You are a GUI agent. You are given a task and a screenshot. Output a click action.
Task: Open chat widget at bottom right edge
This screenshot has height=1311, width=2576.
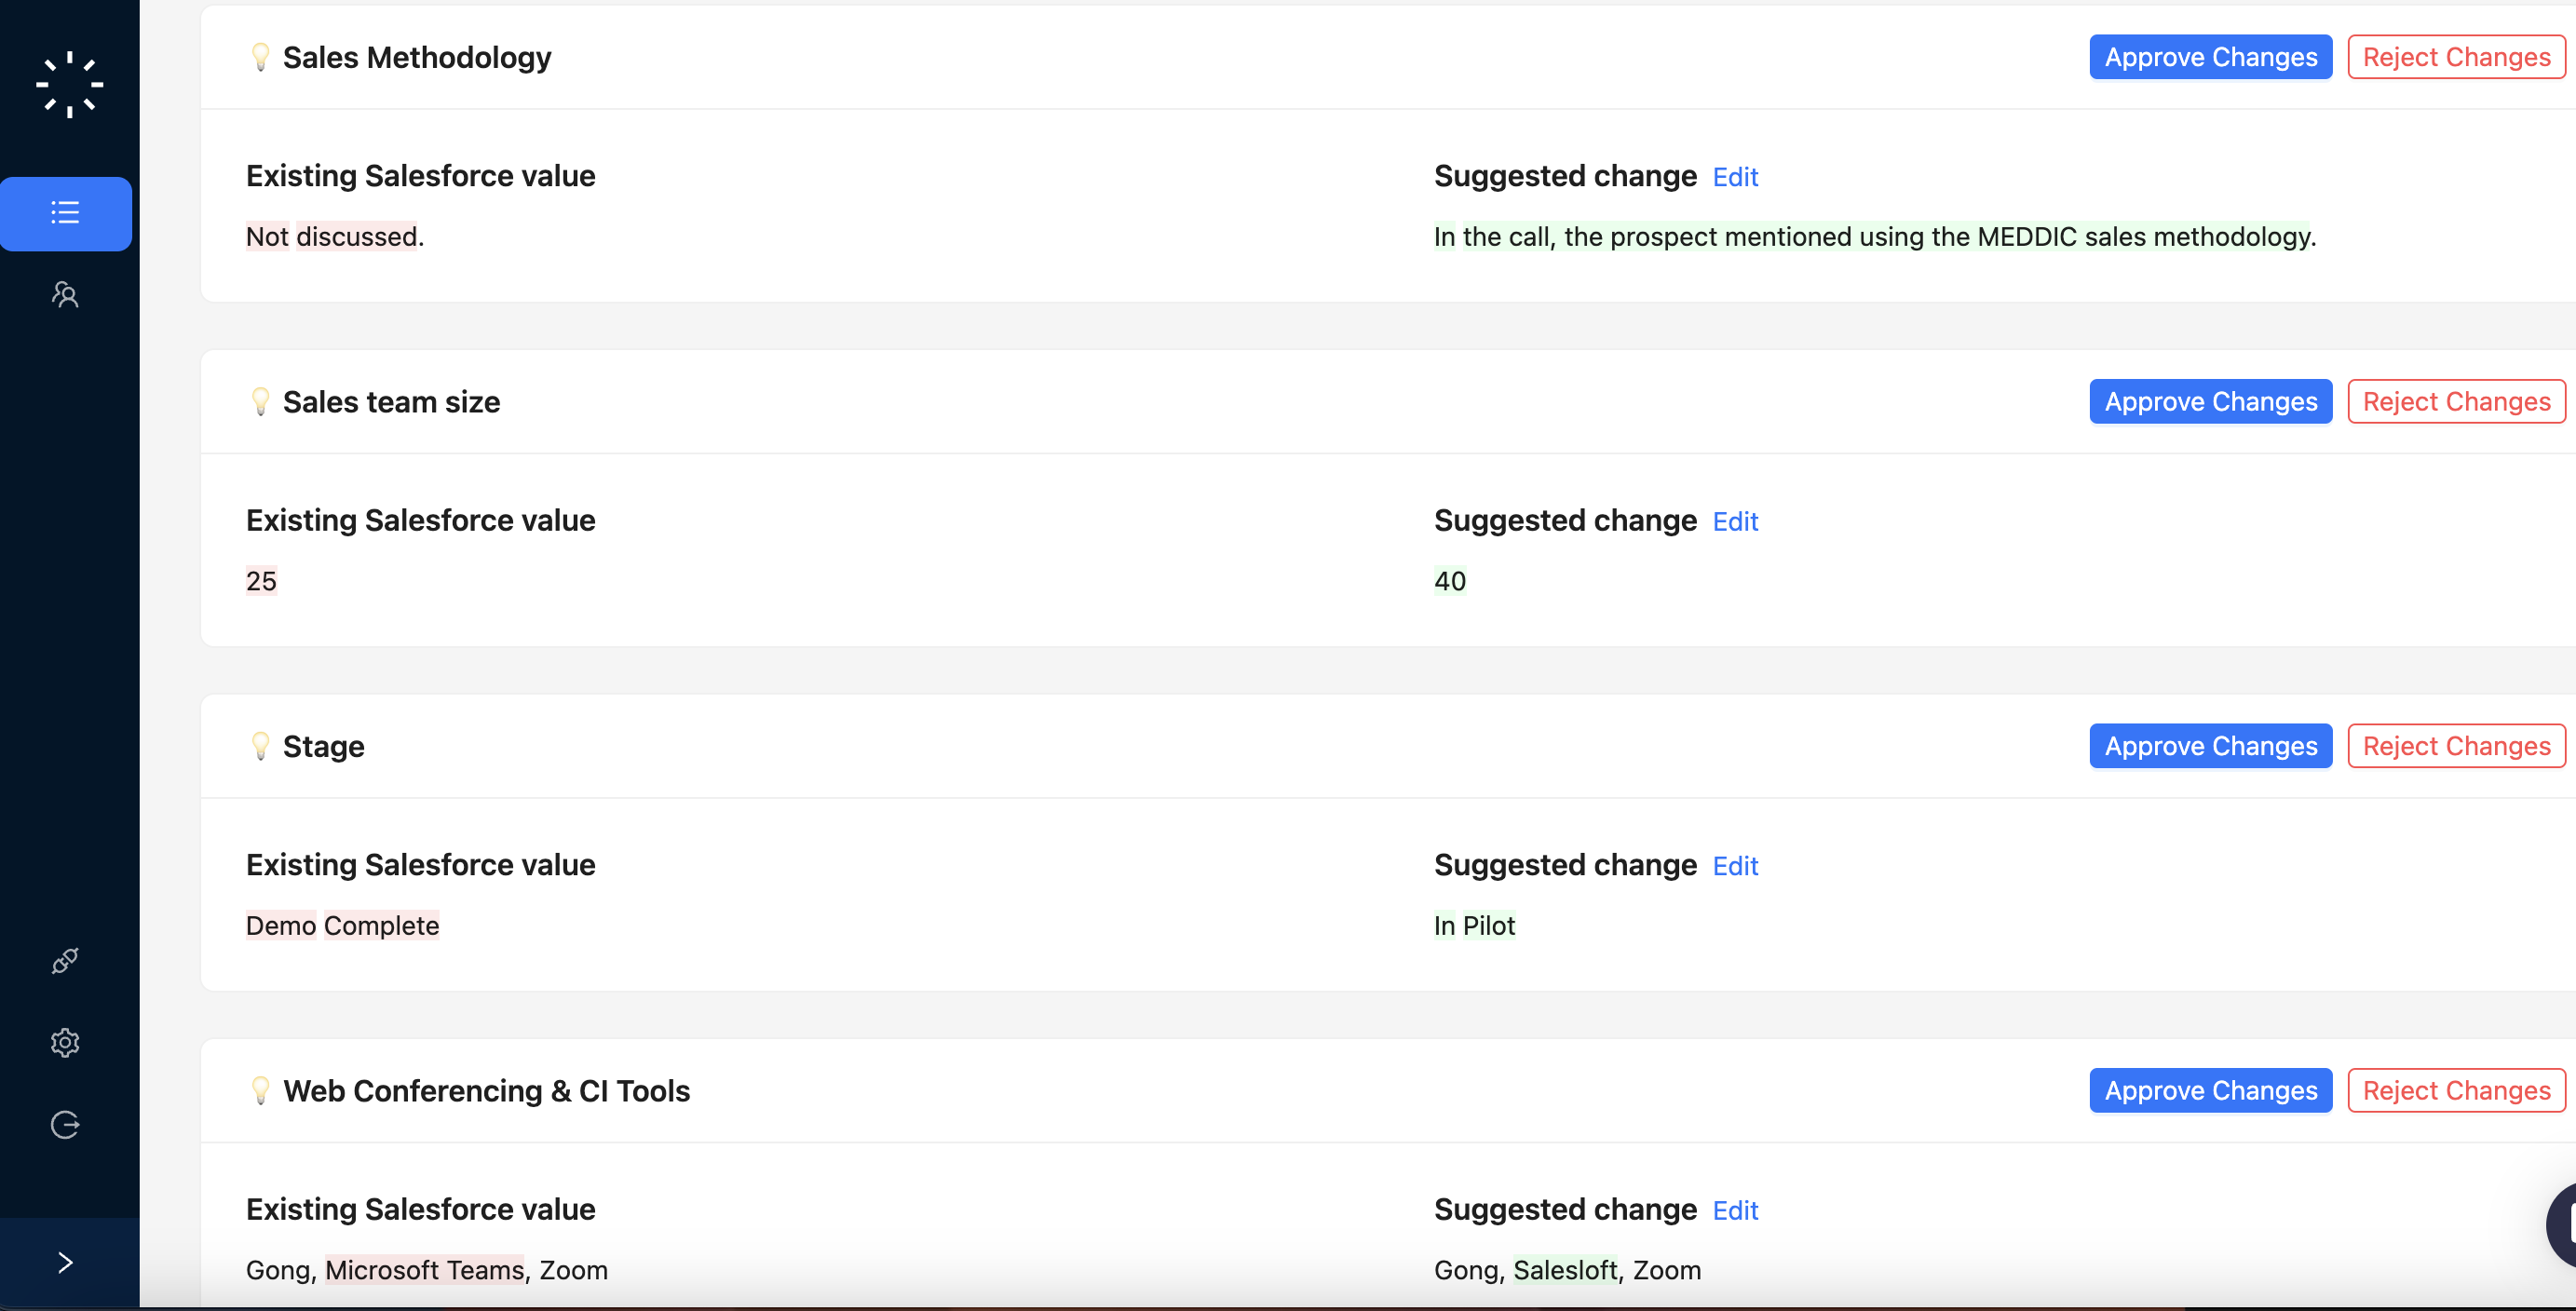[2561, 1225]
